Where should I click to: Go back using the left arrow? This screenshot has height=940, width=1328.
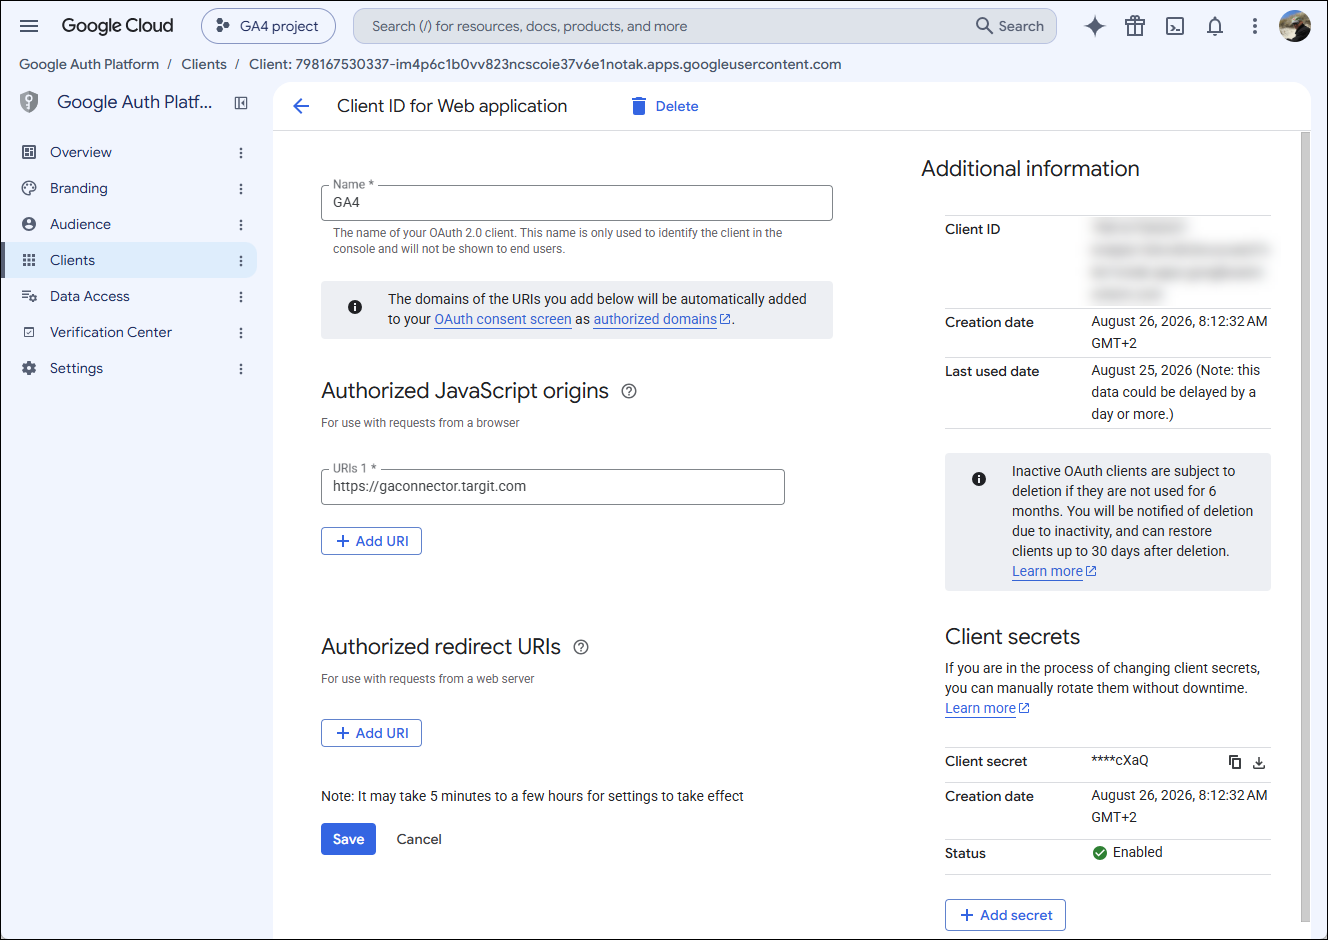click(x=301, y=106)
